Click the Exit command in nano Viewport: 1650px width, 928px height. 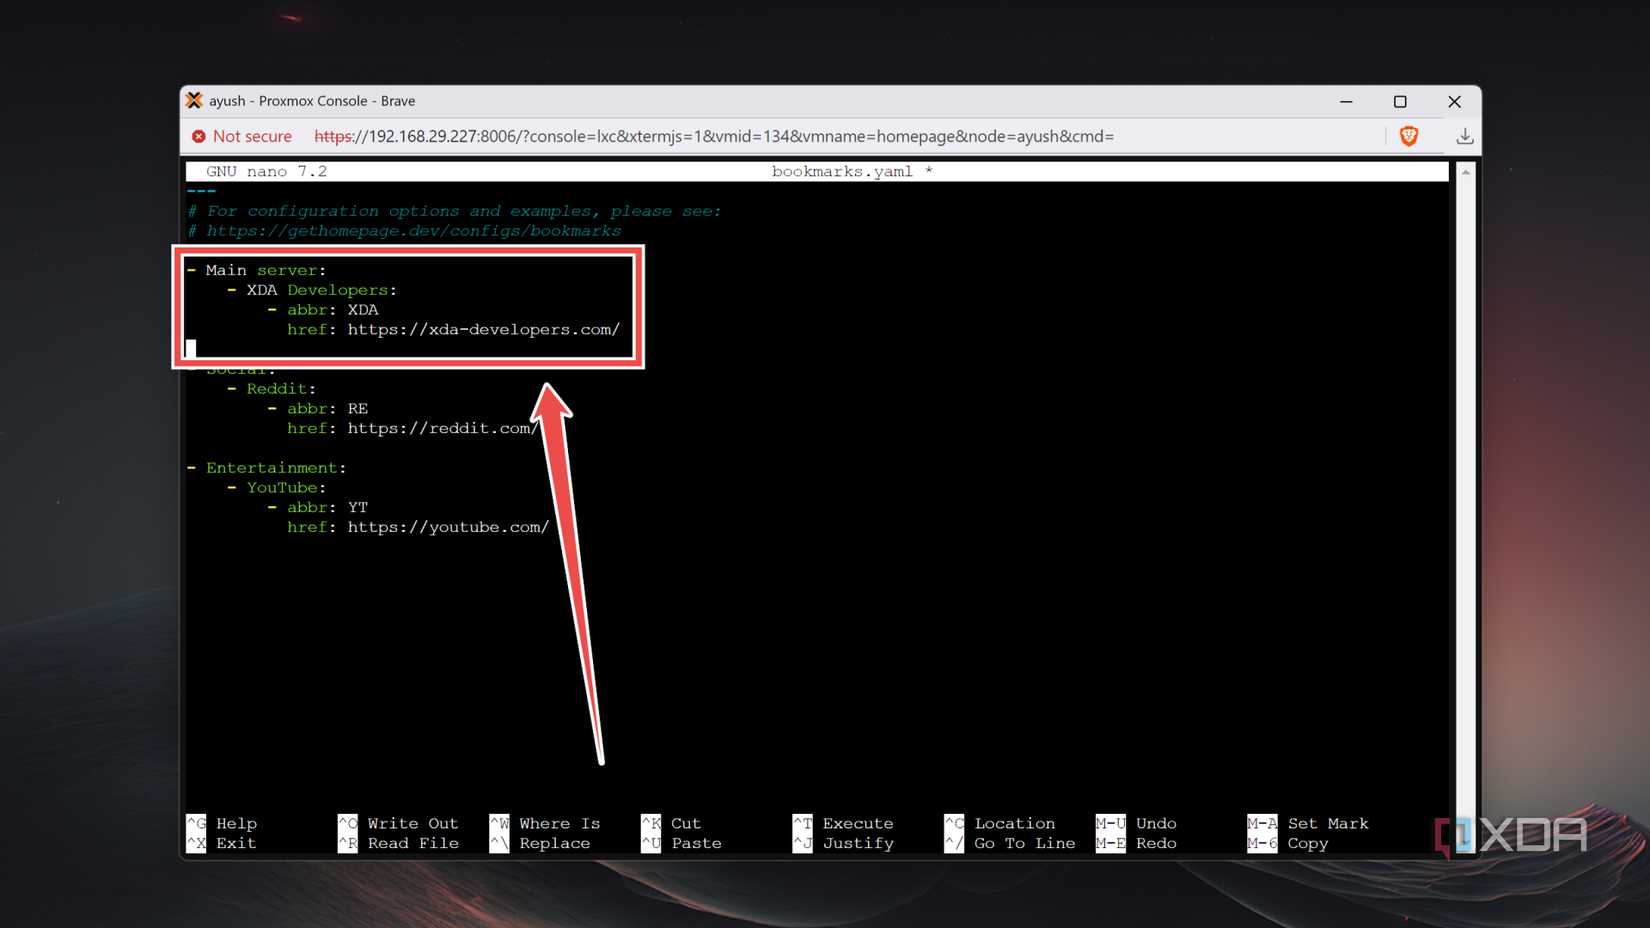pos(234,843)
